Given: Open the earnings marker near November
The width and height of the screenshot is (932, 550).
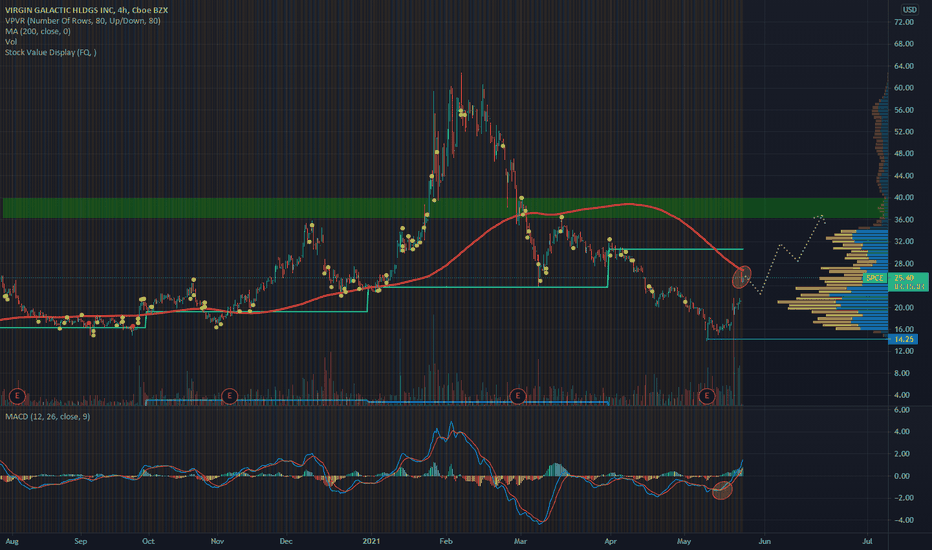Looking at the screenshot, I should [x=229, y=395].
